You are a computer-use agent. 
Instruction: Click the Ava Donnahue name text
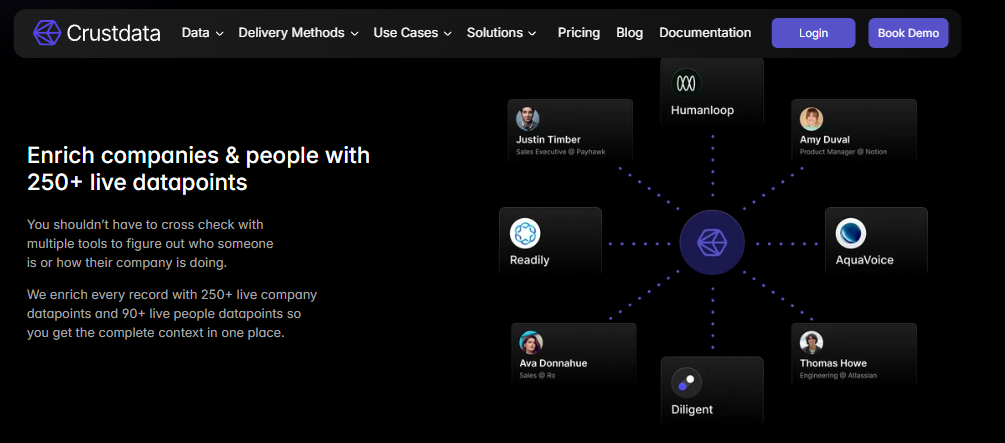pos(553,363)
